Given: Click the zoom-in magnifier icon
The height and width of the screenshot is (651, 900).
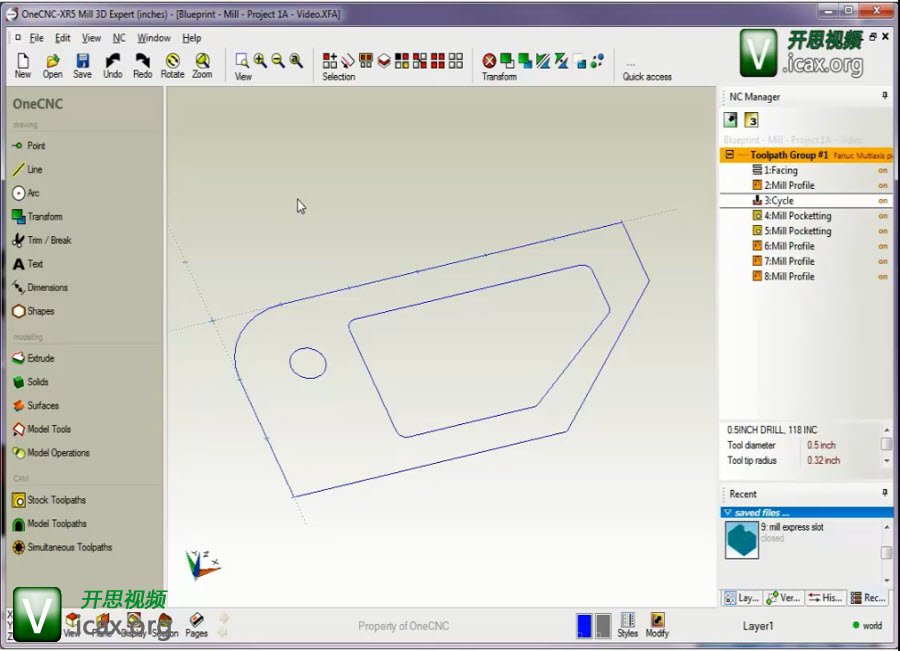Looking at the screenshot, I should pyautogui.click(x=260, y=60).
